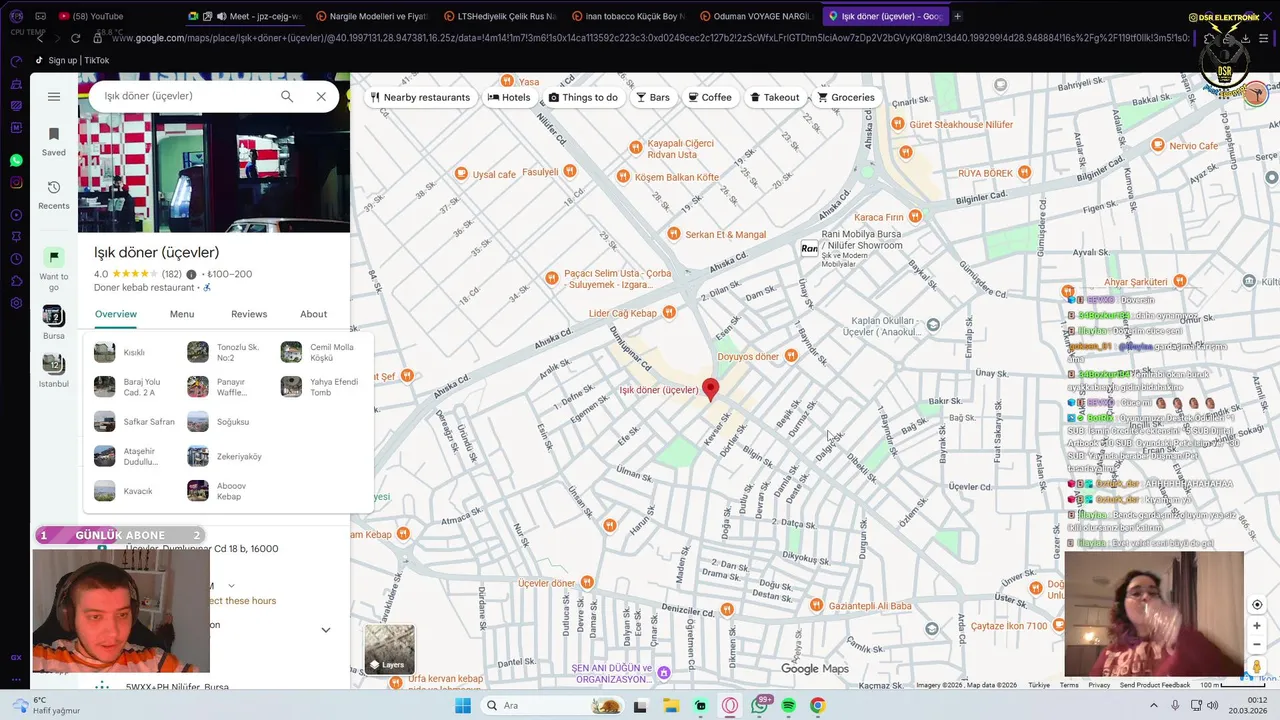The width and height of the screenshot is (1280, 720).
Task: Open the Windows Start menu
Action: 462,706
